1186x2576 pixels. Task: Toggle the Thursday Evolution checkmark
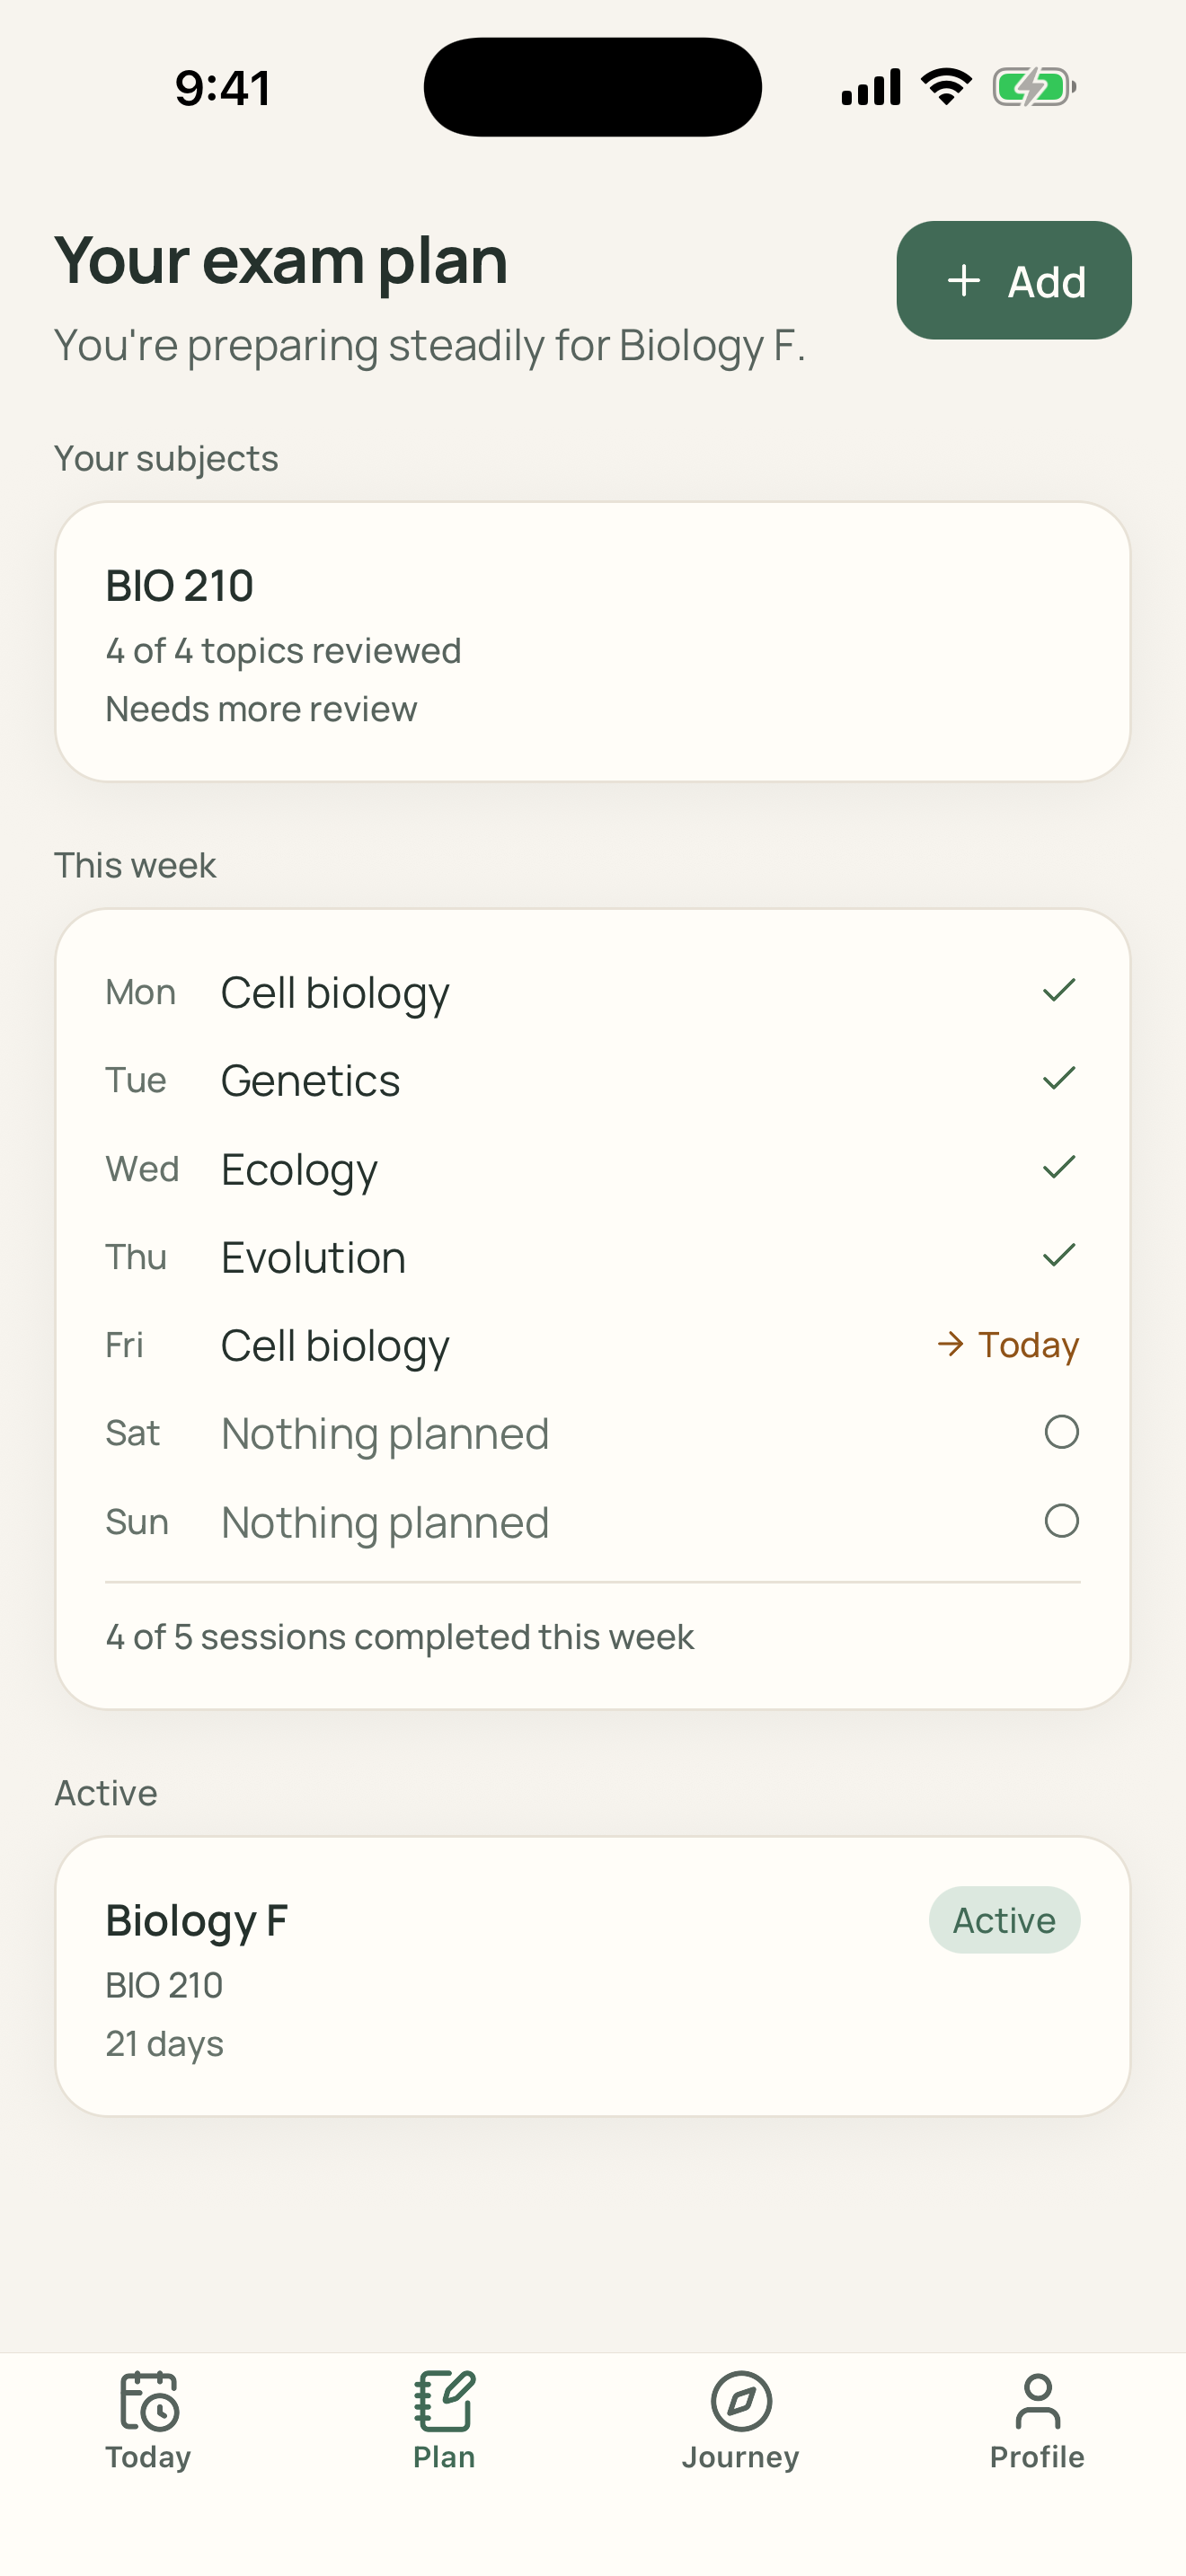(1059, 1255)
